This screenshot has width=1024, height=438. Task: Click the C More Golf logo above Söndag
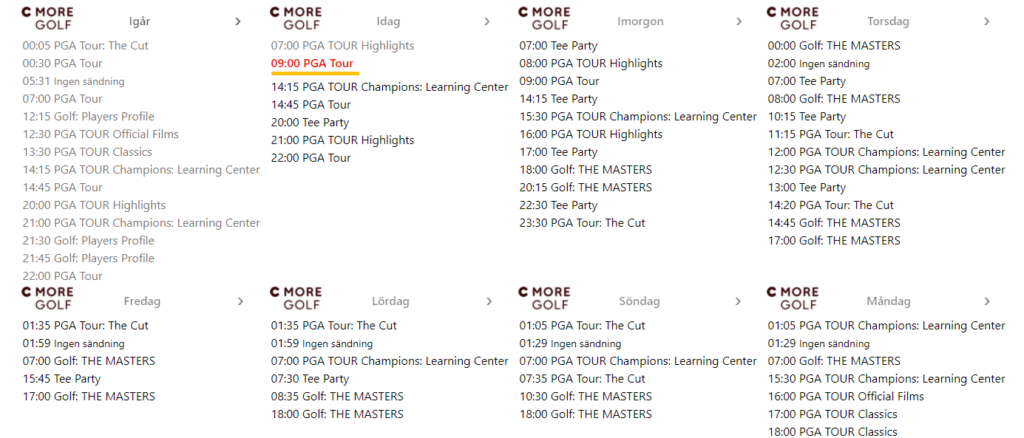(544, 298)
